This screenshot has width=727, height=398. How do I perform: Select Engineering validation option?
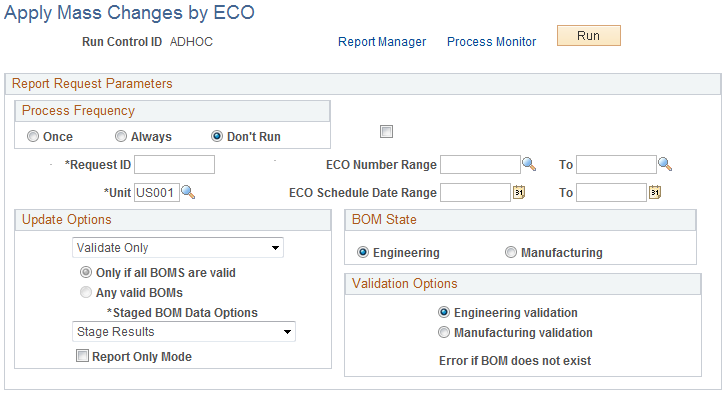tap(444, 312)
